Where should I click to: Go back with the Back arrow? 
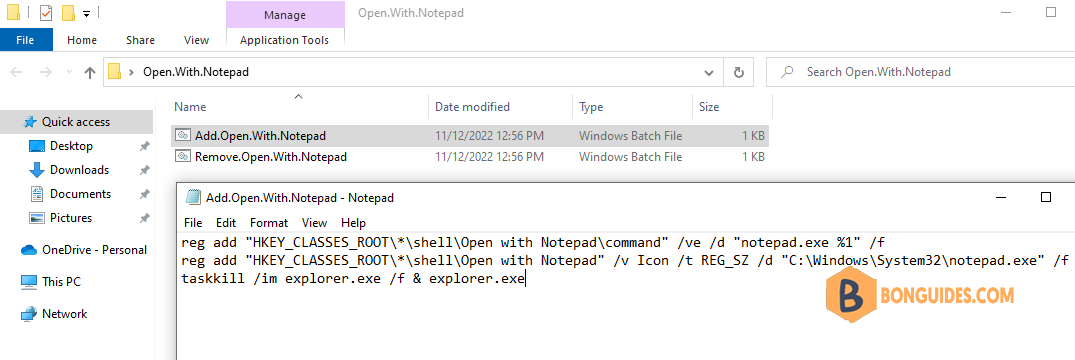[x=16, y=72]
